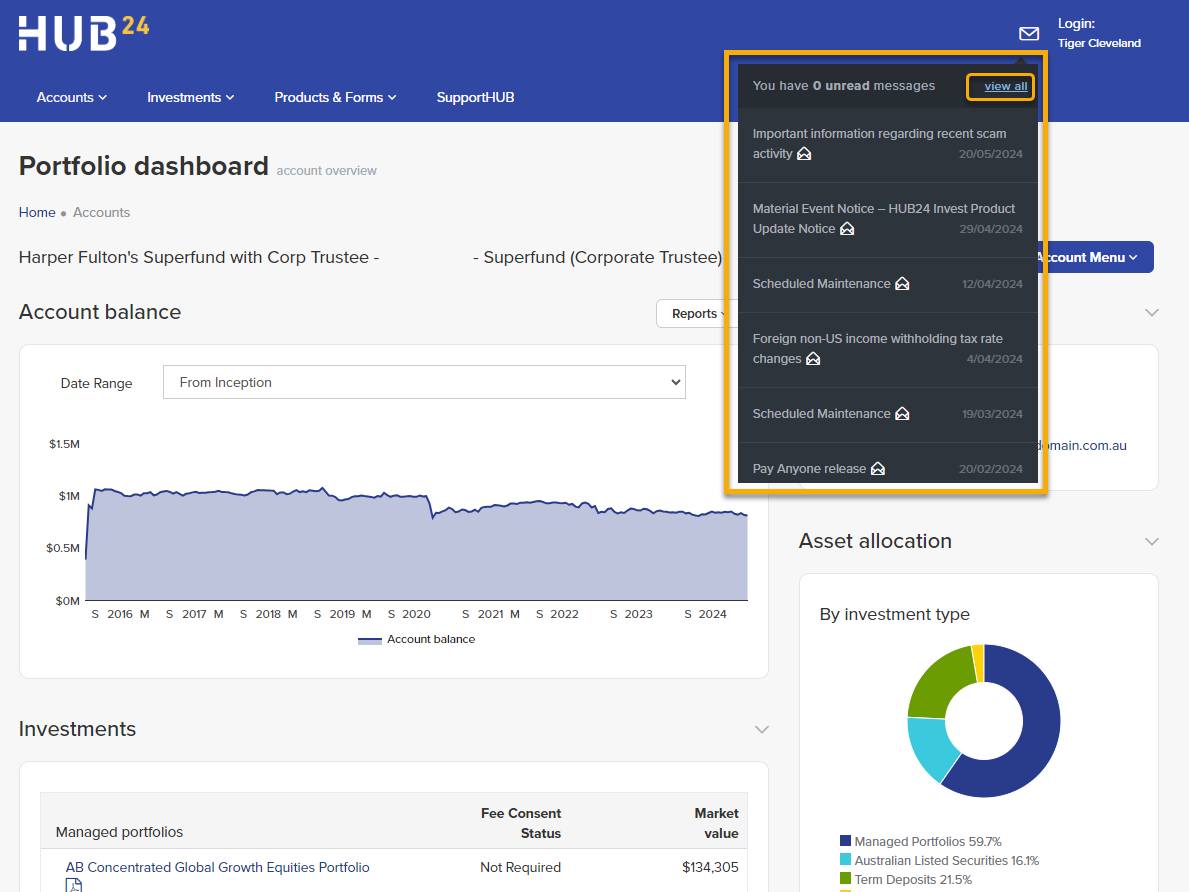The width and height of the screenshot is (1189, 892).
Task: Click the Managed Portfolios legend swatch
Action: (845, 840)
